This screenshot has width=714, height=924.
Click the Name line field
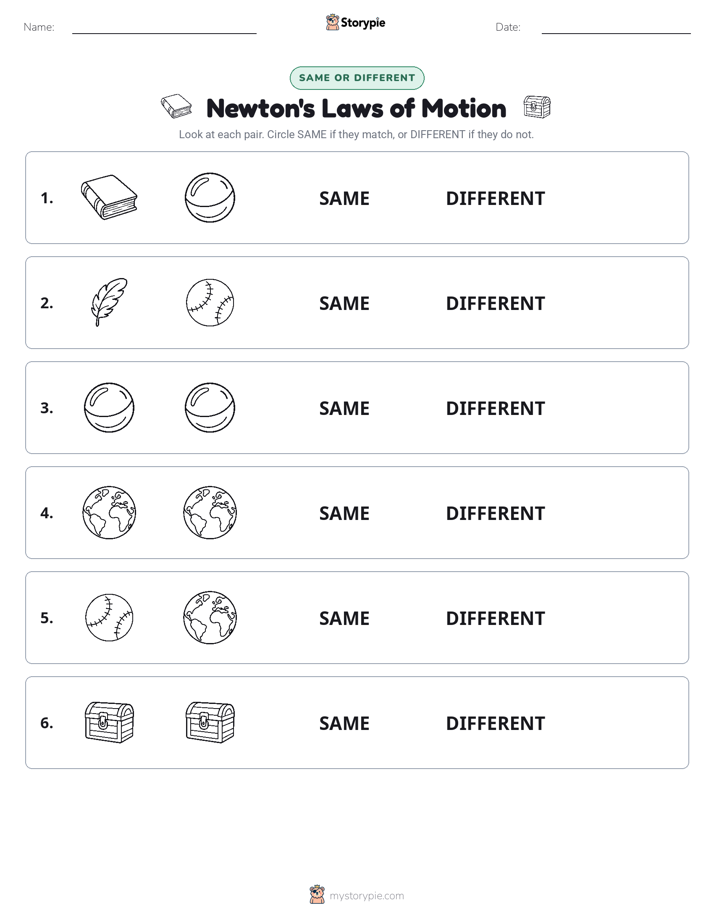[x=164, y=27]
